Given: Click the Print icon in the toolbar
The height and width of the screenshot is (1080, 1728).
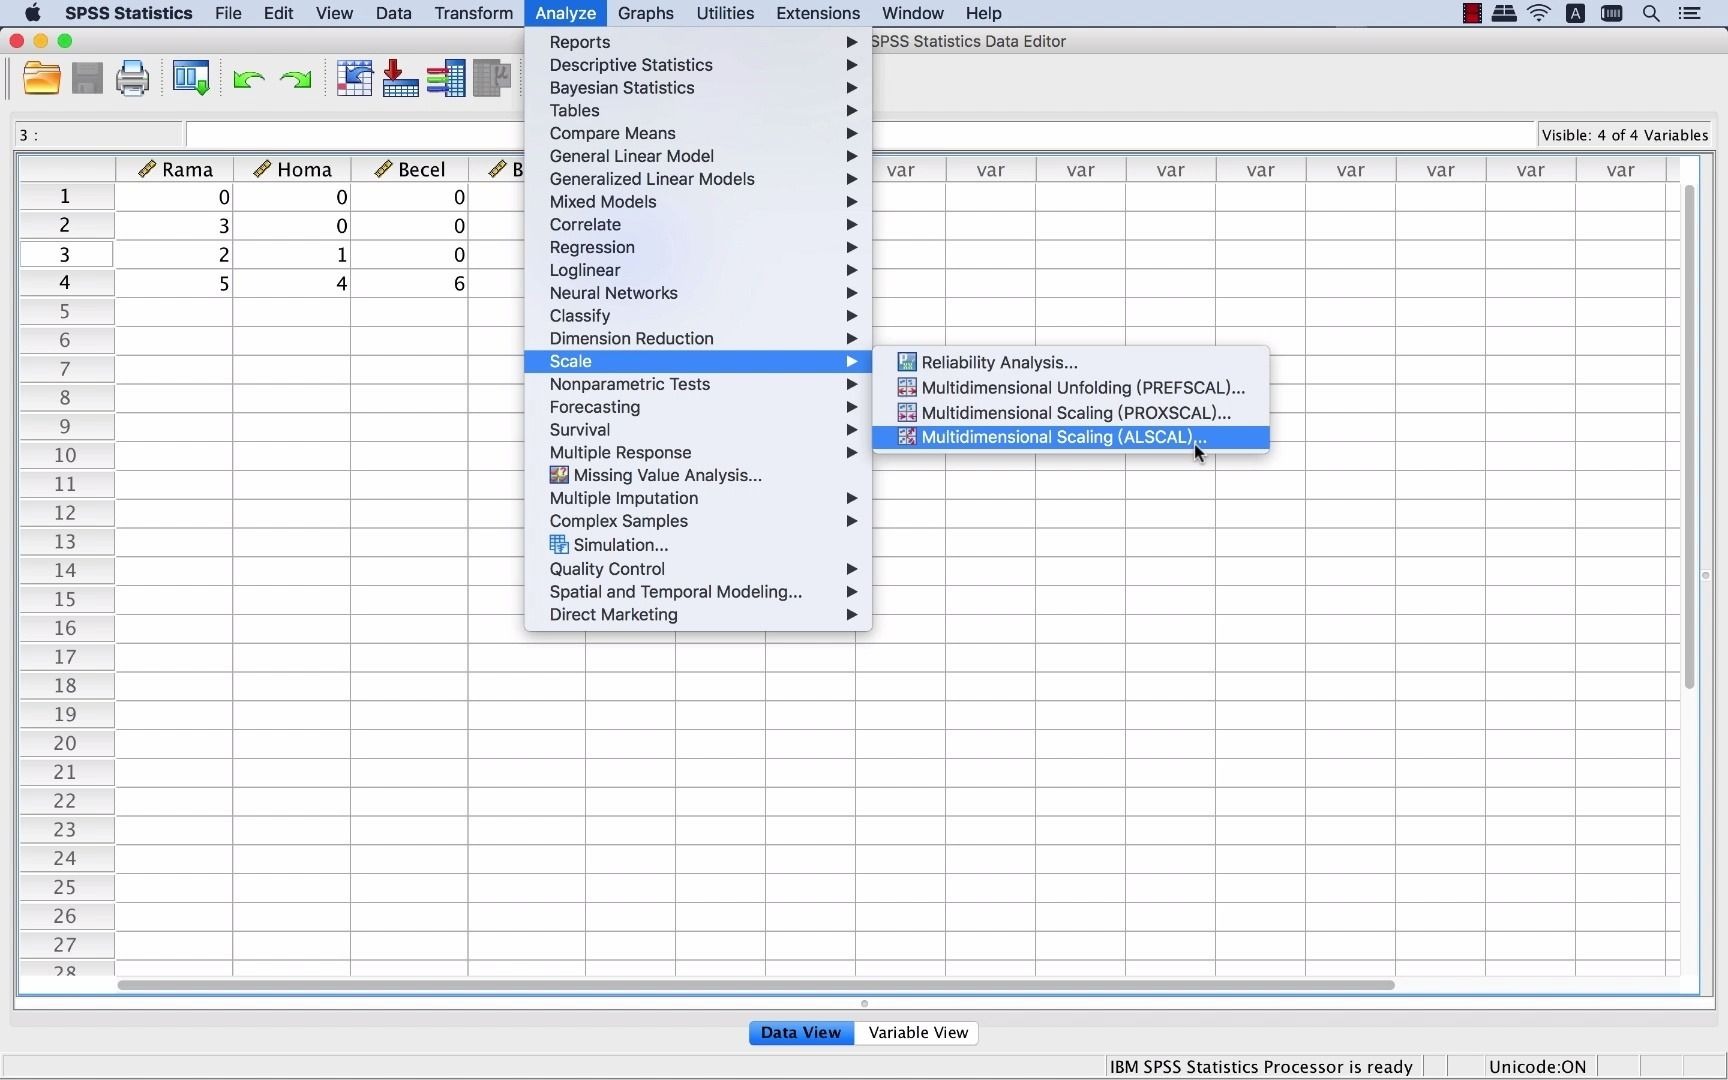Looking at the screenshot, I should tap(132, 78).
